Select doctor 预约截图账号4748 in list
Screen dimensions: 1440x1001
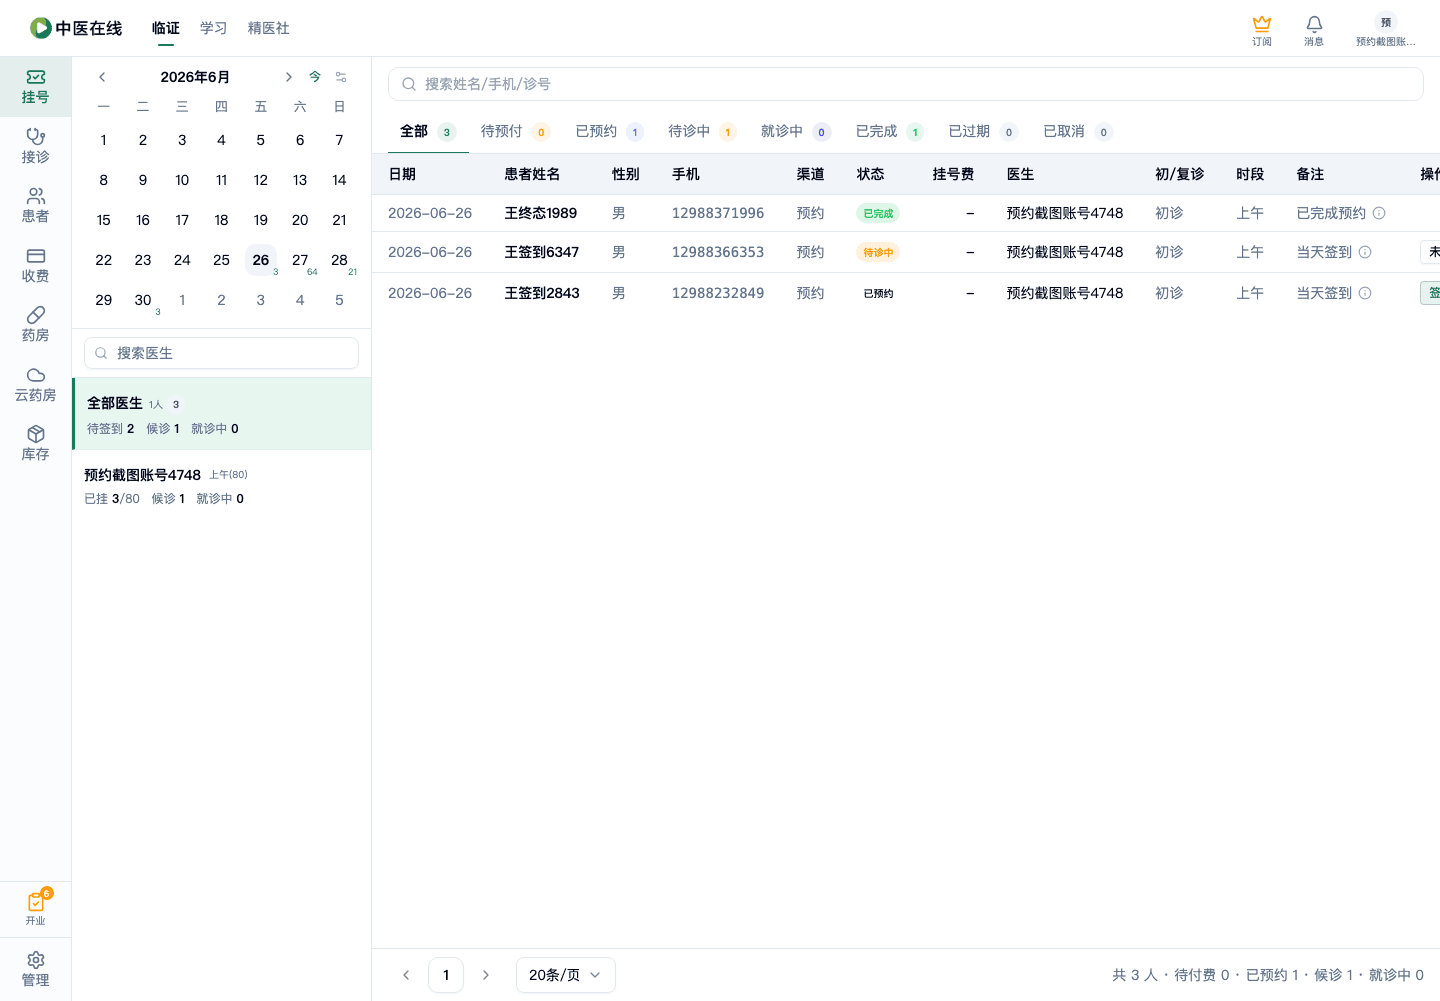tap(222, 486)
